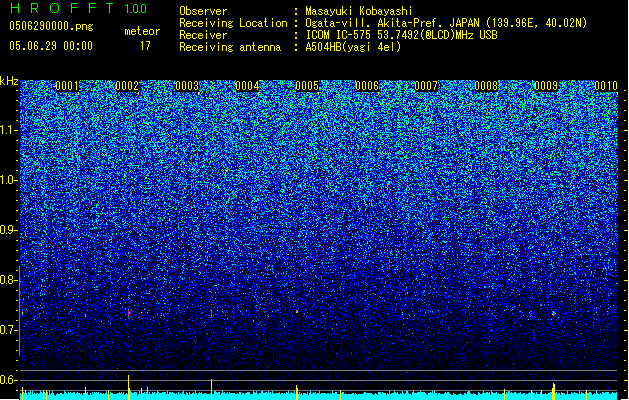Image resolution: width=629 pixels, height=400 pixels.
Task: Click minute marker 0002
Action: click(x=127, y=86)
